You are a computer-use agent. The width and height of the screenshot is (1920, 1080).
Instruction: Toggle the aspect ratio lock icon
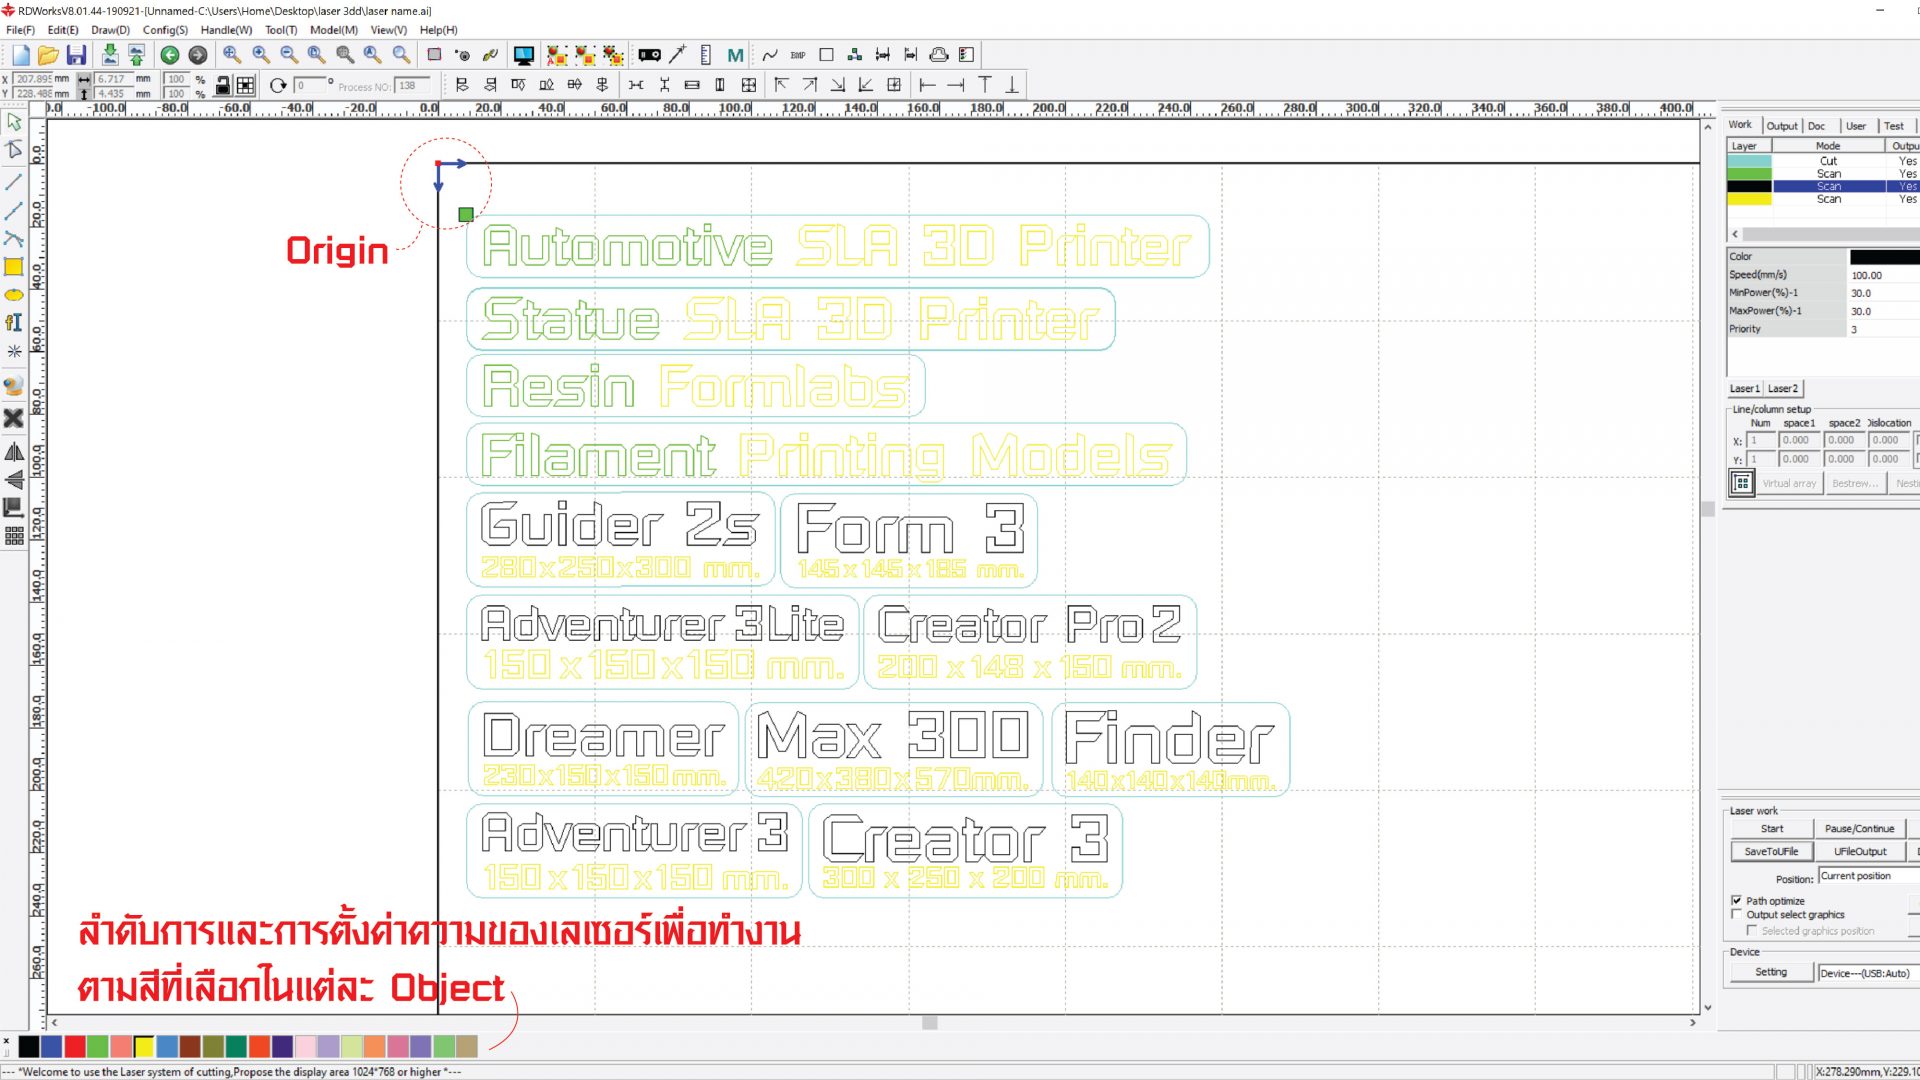(223, 85)
